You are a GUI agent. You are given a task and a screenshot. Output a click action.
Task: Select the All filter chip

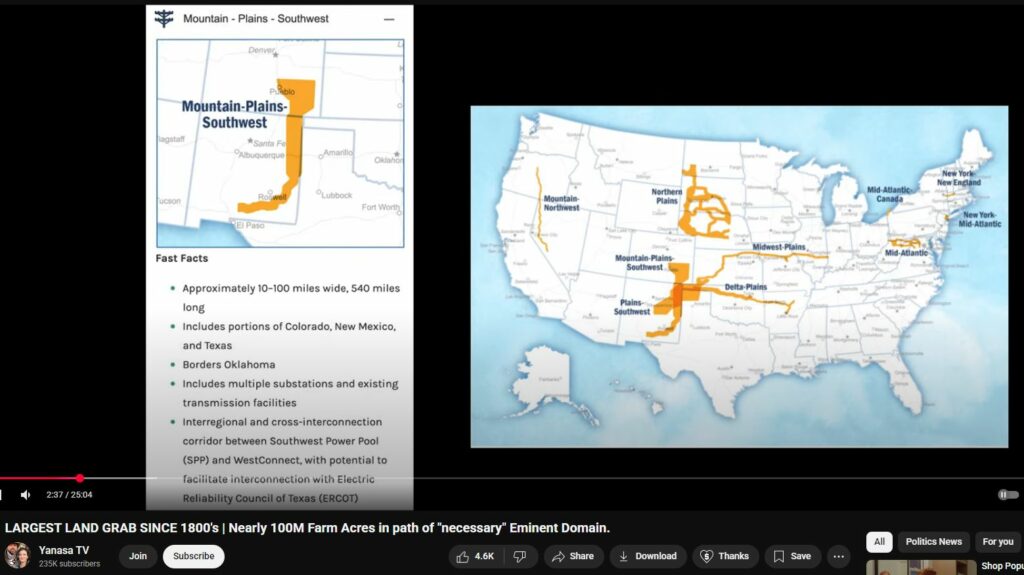(879, 542)
